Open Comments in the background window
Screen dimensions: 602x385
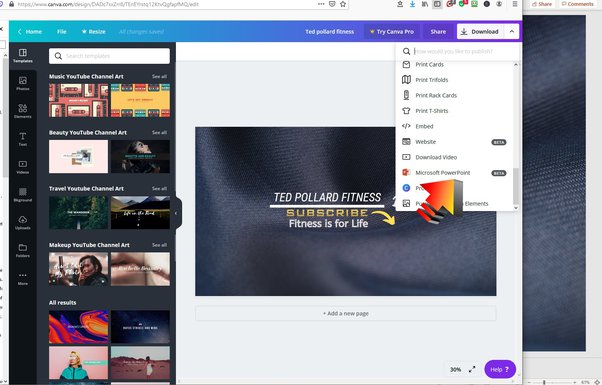tap(577, 4)
